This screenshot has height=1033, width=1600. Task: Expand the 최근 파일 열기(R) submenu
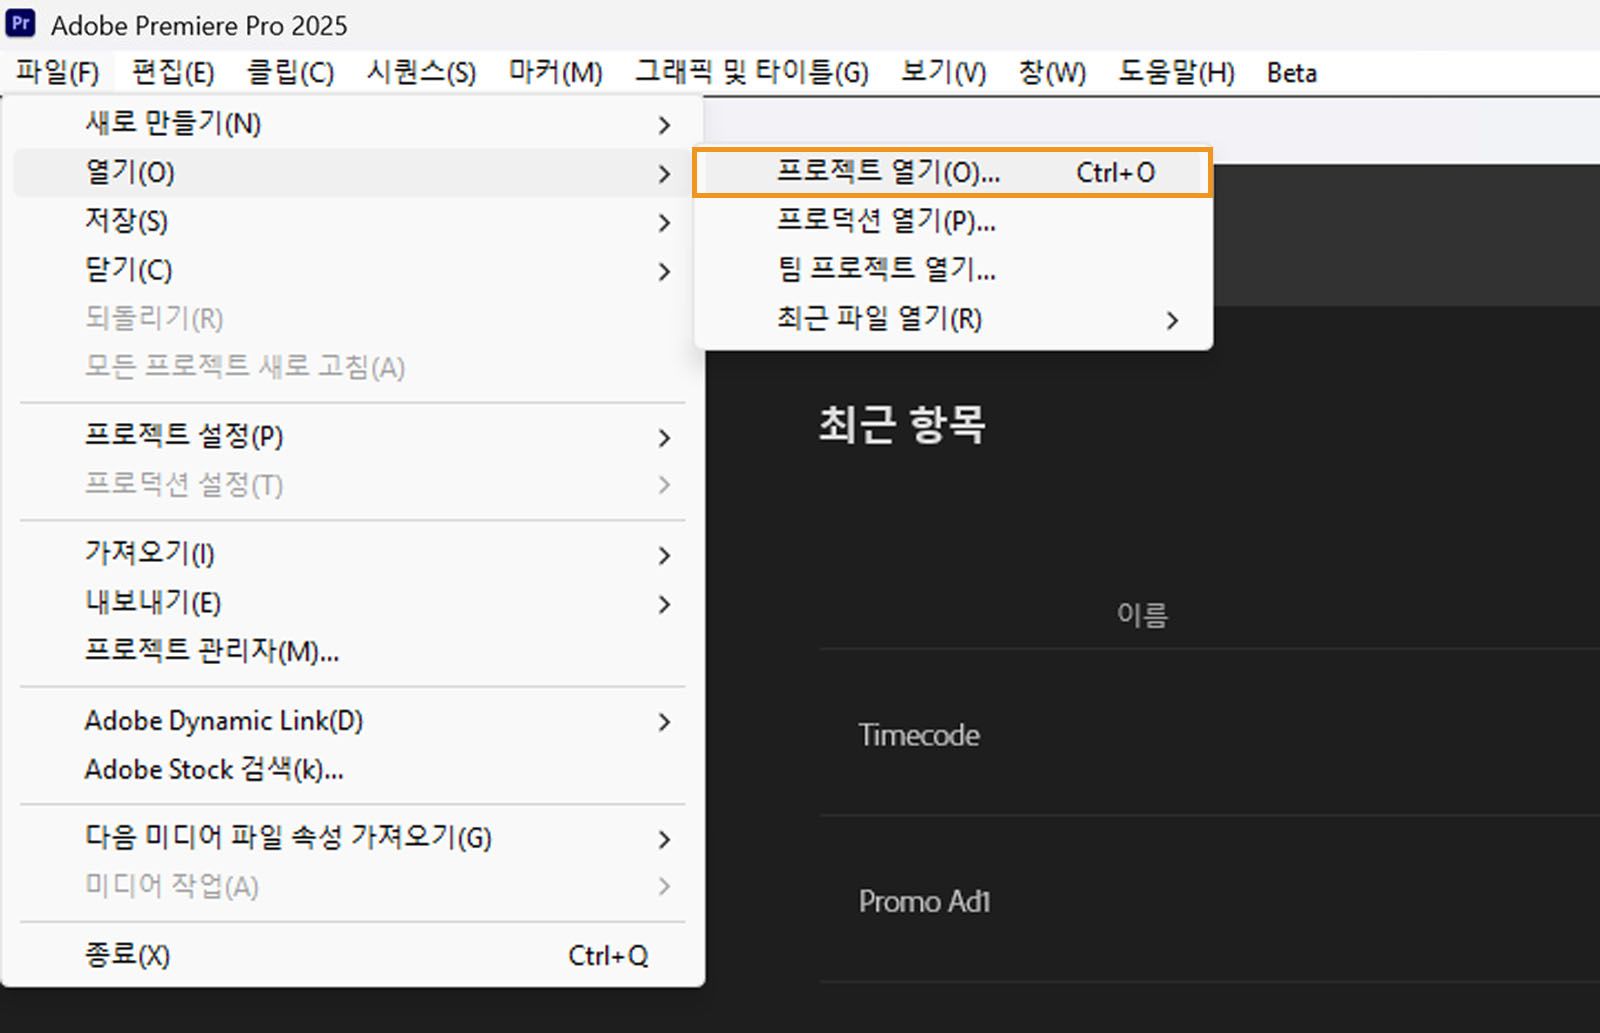point(952,319)
